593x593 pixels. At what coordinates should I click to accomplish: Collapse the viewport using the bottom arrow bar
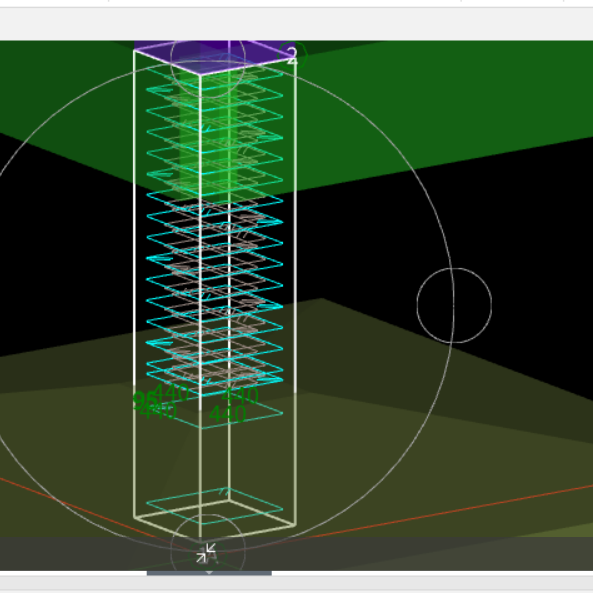point(209,573)
